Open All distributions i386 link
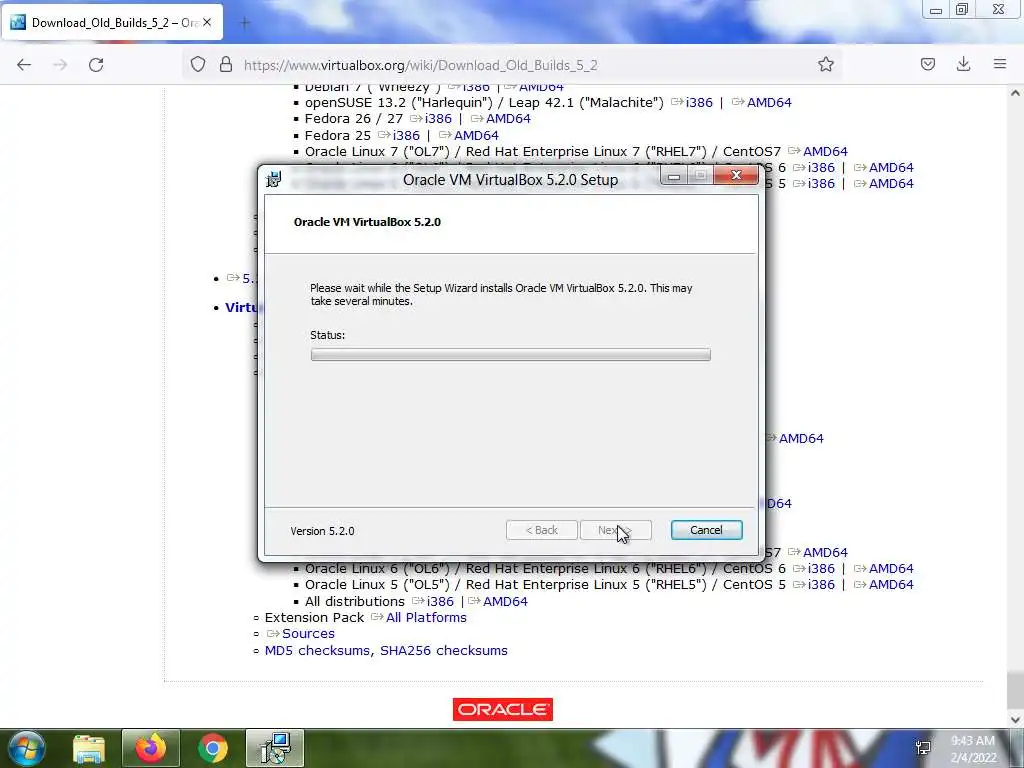Image resolution: width=1024 pixels, height=768 pixels. pyautogui.click(x=440, y=601)
